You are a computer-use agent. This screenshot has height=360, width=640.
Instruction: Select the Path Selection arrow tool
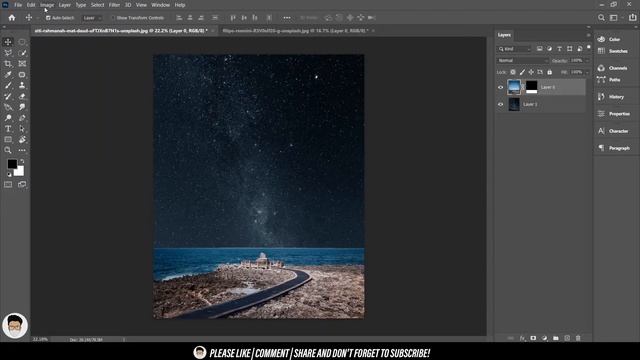coord(22,129)
